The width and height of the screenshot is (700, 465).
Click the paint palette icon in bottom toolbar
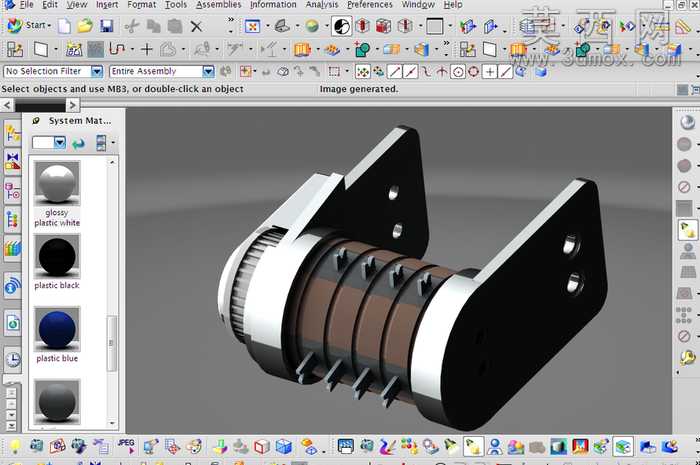(194, 446)
